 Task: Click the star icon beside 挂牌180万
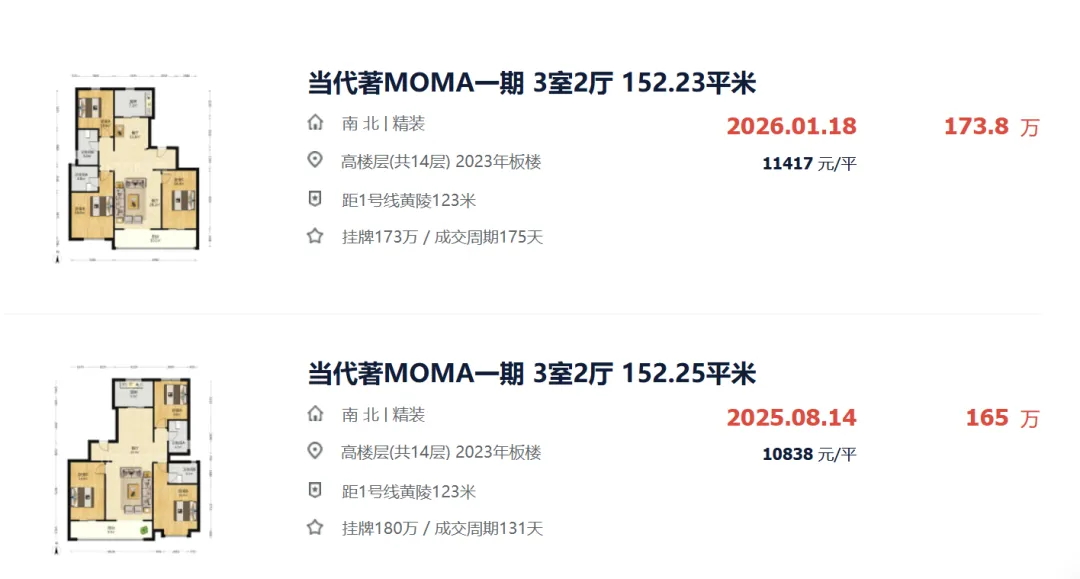point(315,527)
